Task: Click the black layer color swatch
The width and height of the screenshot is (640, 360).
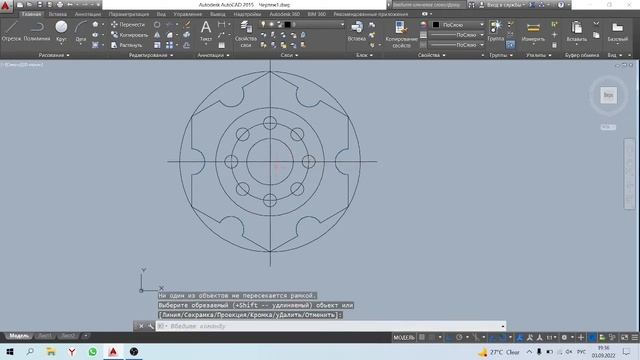Action: (x=287, y=24)
